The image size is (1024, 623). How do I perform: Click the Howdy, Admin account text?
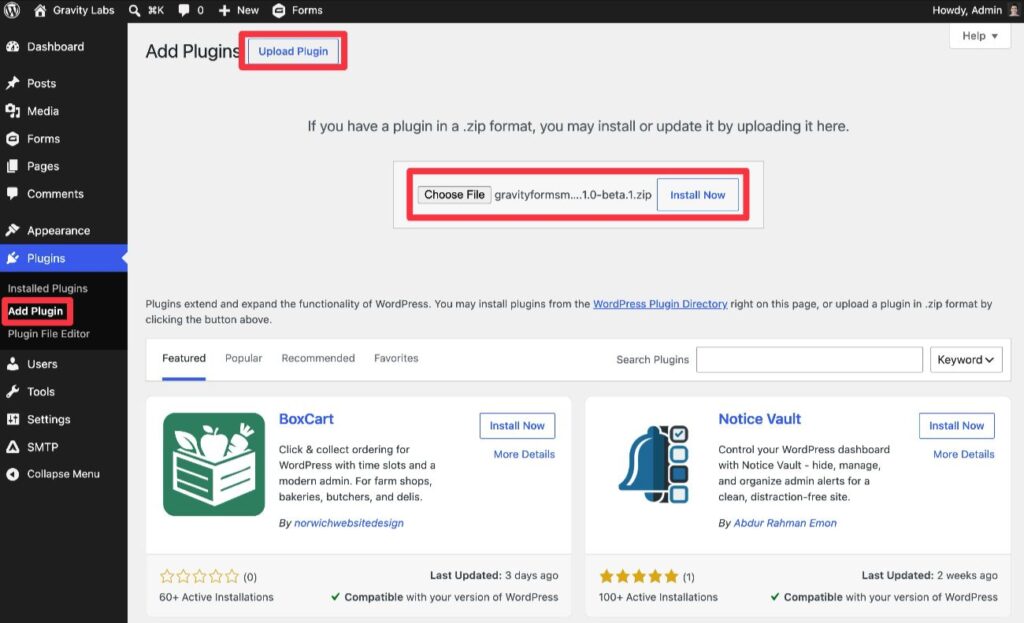tap(967, 10)
